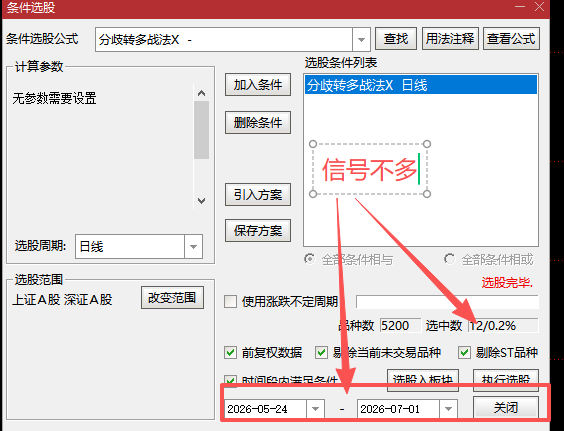The image size is (564, 431).
Task: Toggle 剔除当前未交易品种 checkbox
Action: 321,353
